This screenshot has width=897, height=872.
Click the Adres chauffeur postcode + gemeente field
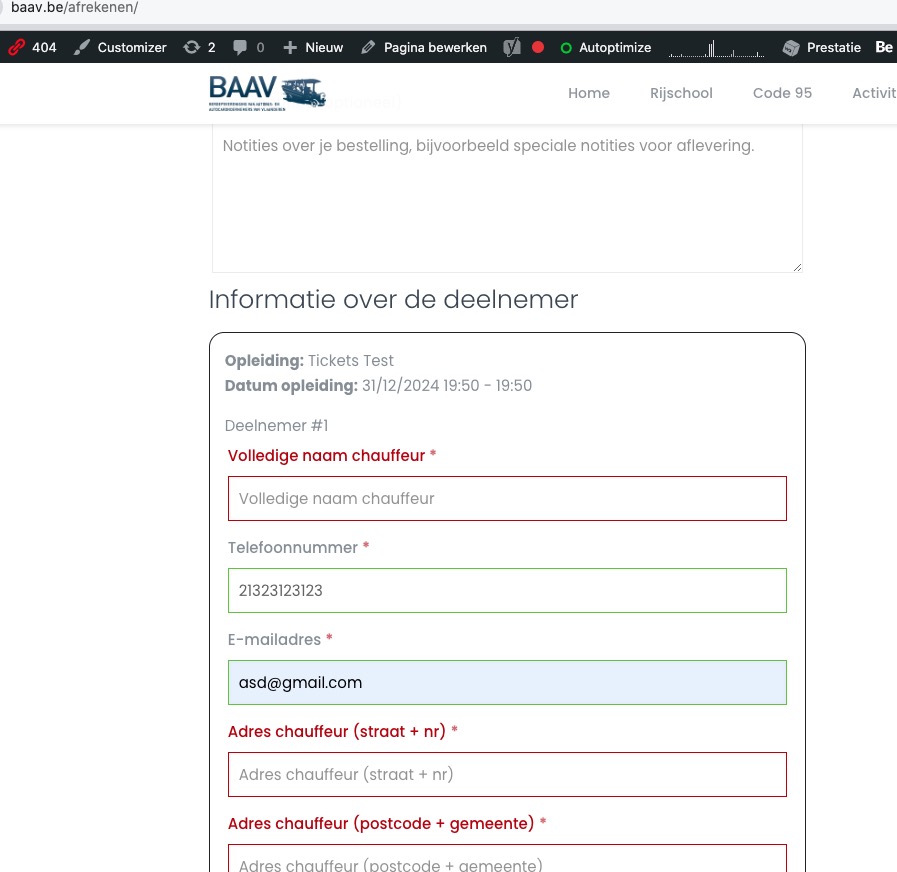coord(507,858)
